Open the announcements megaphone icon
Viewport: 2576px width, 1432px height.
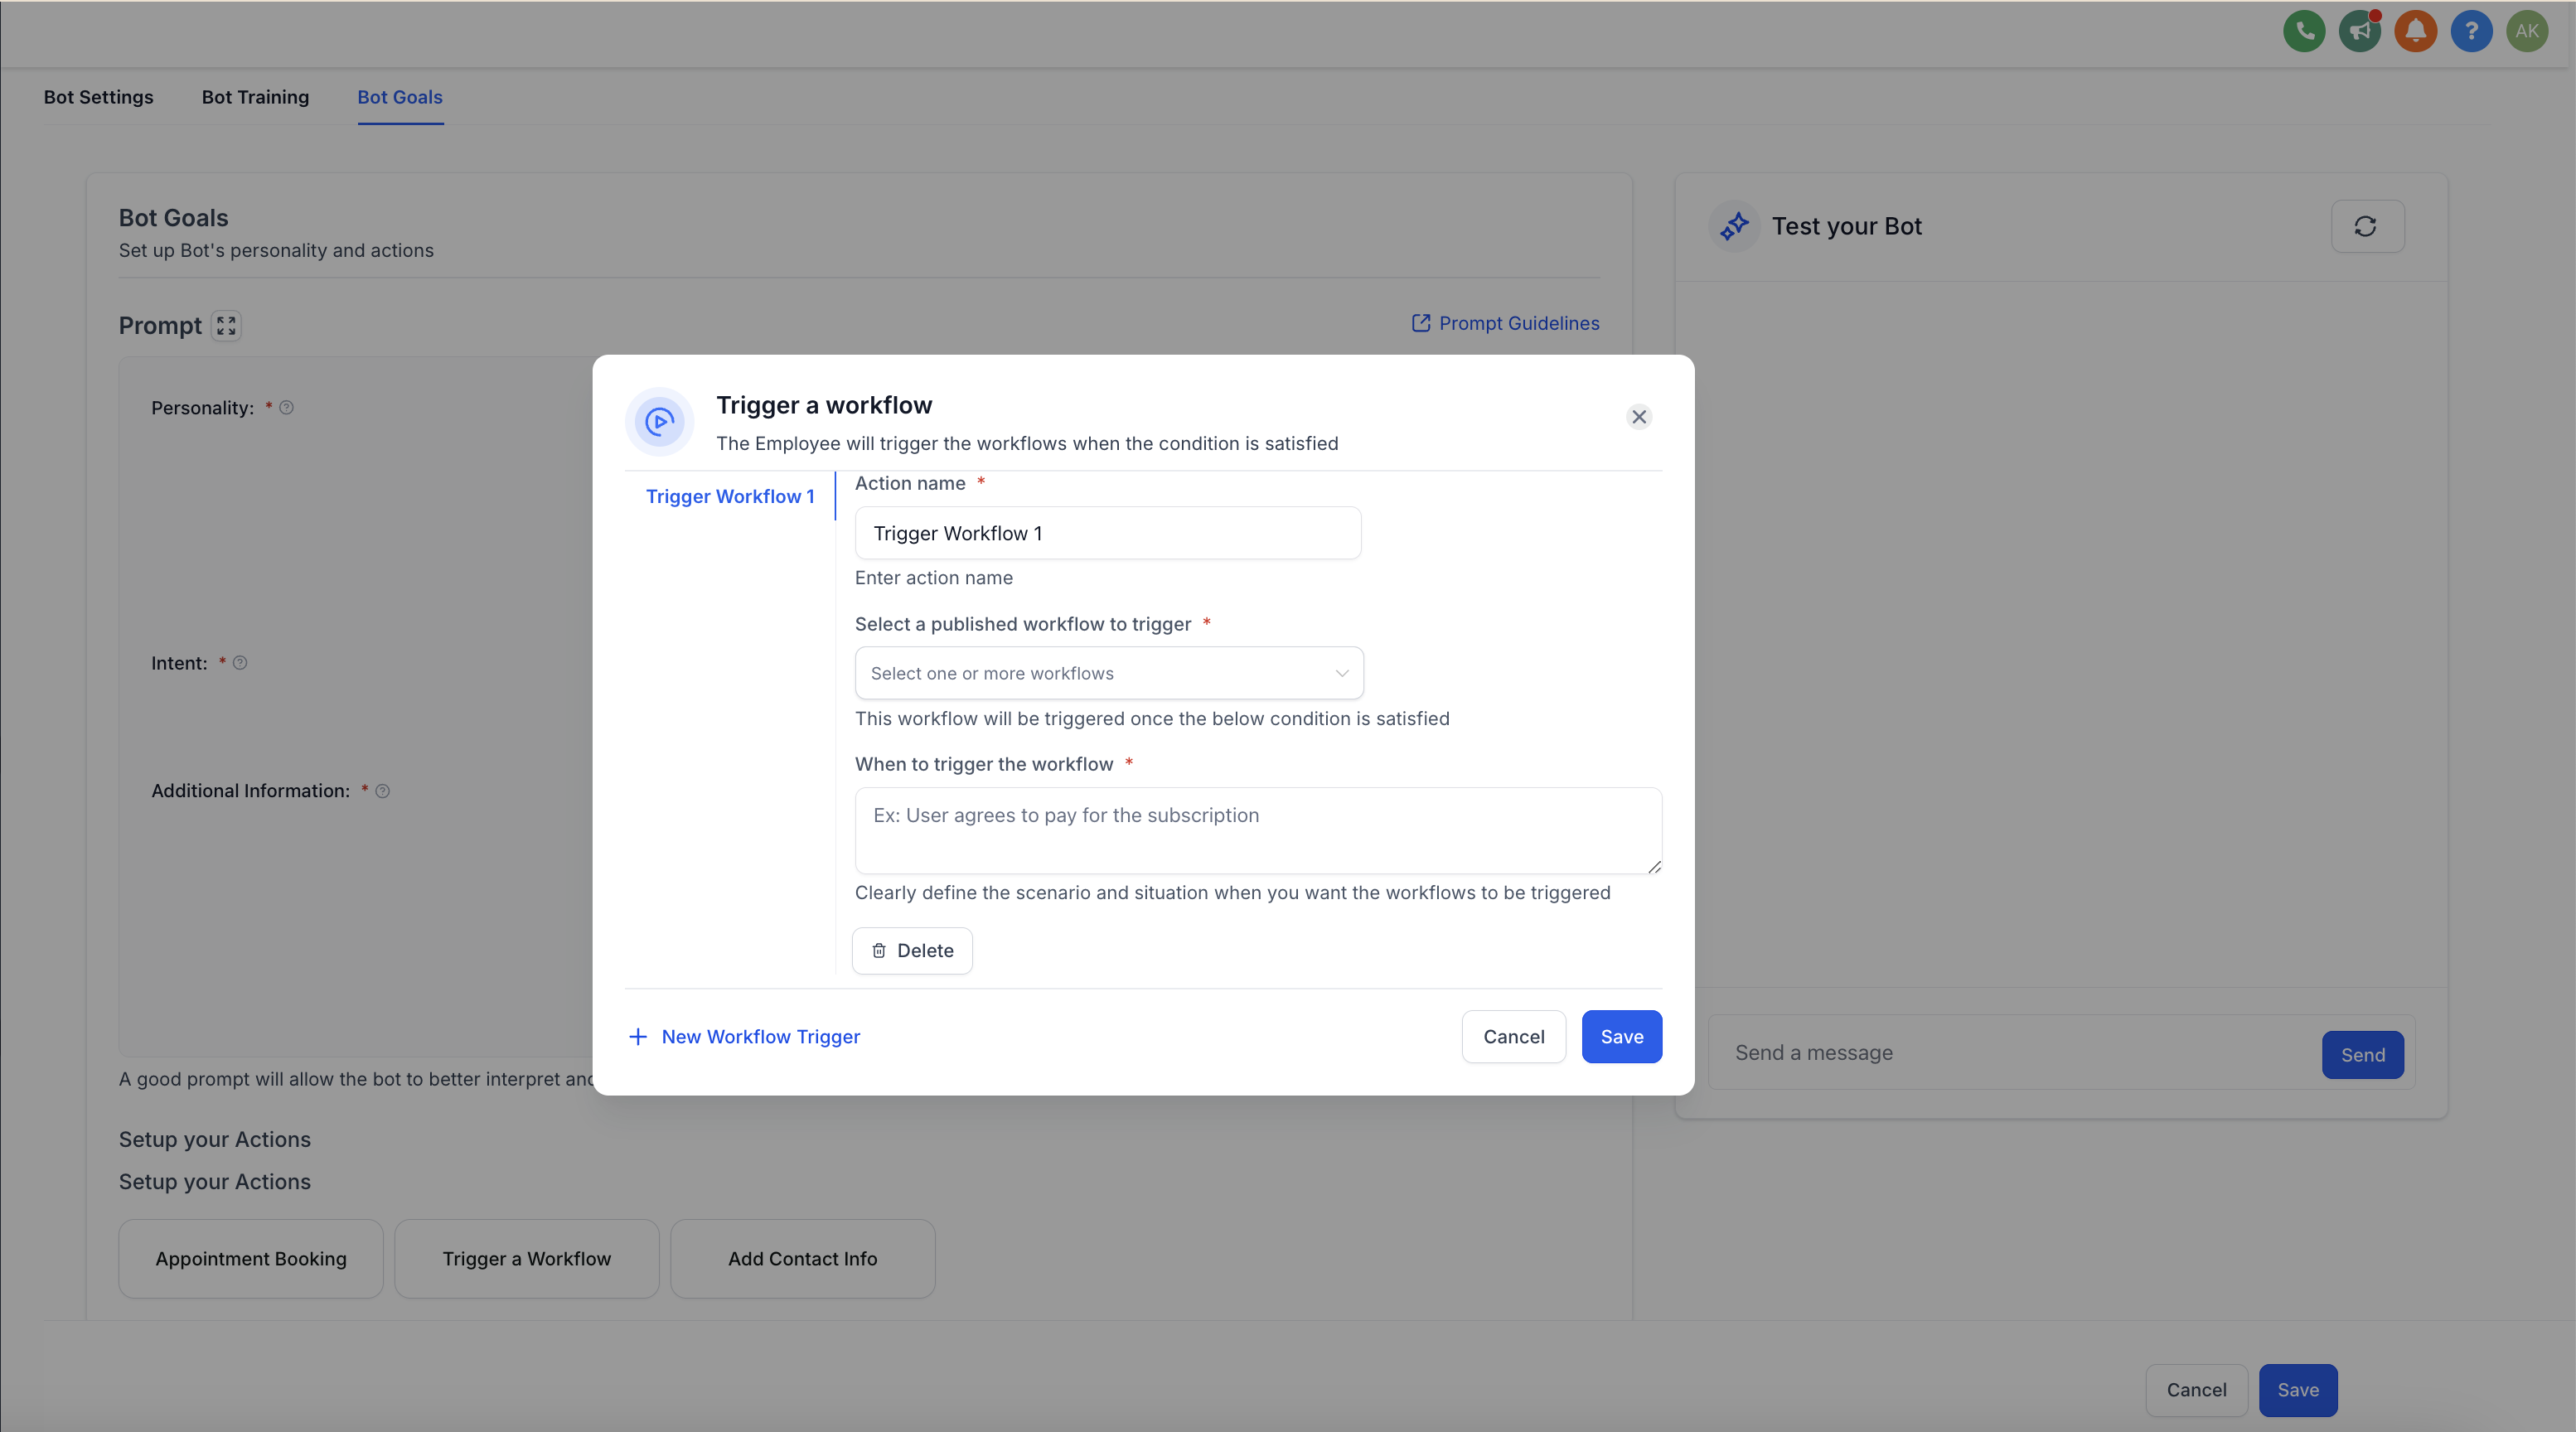point(2359,31)
